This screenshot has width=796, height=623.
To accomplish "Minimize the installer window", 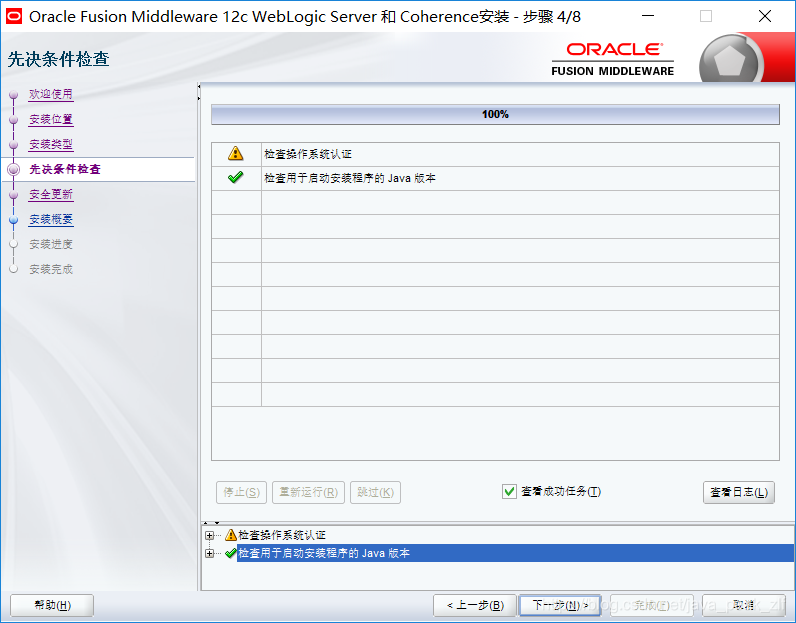I will pos(648,16).
